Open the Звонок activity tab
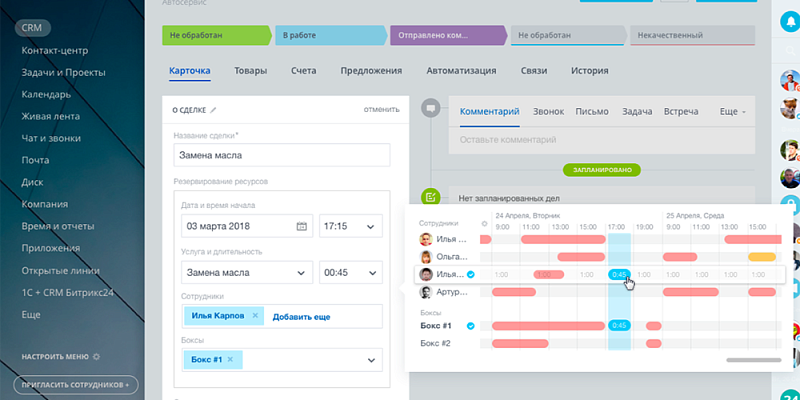This screenshot has width=800, height=400. [x=548, y=112]
